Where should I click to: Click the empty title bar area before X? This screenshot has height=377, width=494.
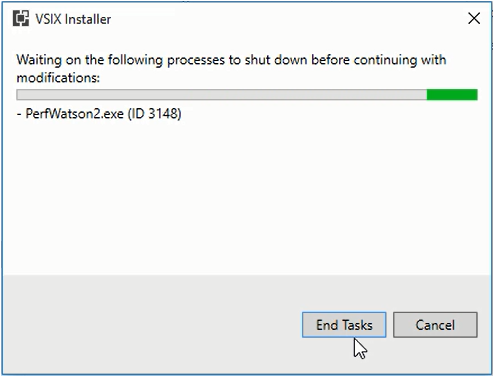287,19
